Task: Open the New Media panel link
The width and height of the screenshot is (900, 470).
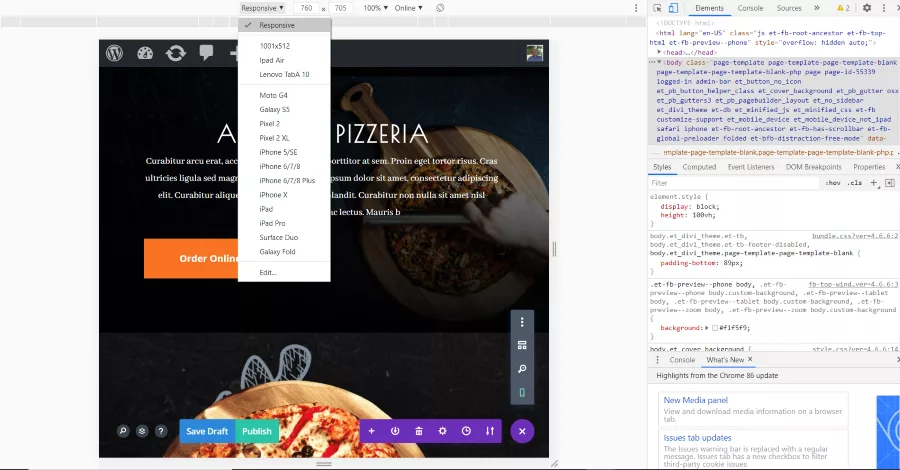Action: pyautogui.click(x=696, y=400)
